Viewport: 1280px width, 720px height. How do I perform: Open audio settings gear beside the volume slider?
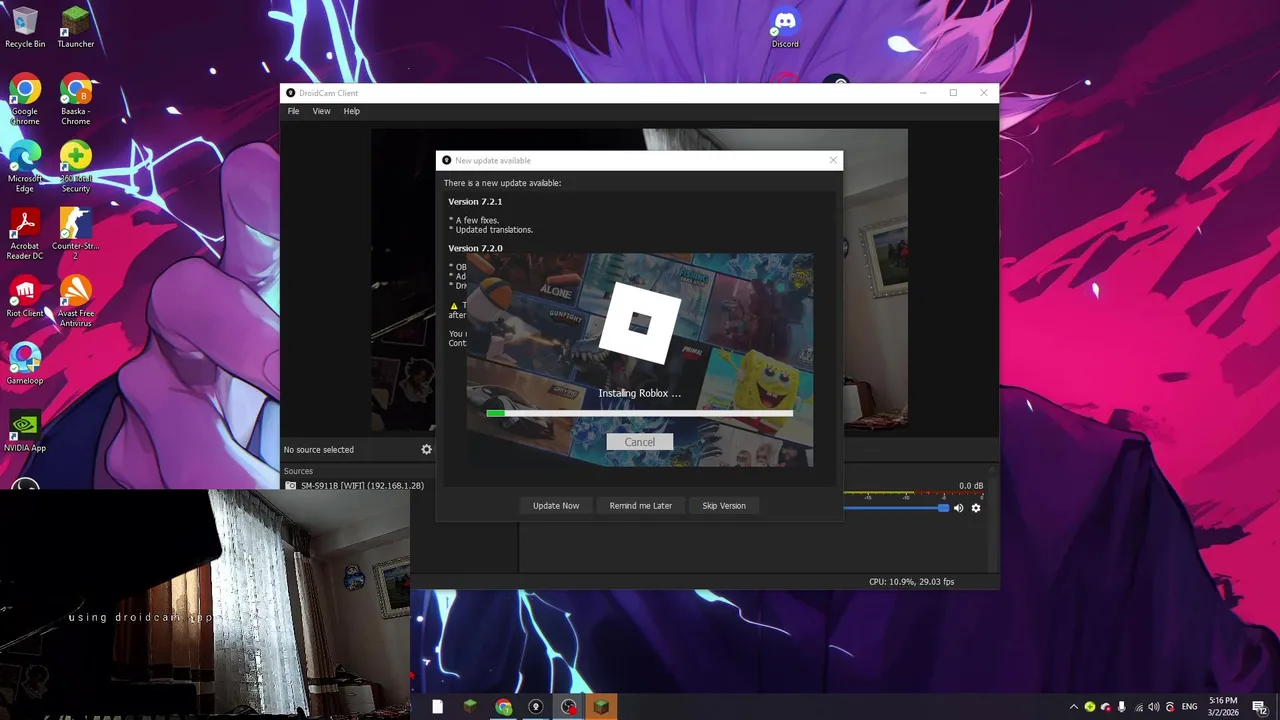click(x=976, y=508)
